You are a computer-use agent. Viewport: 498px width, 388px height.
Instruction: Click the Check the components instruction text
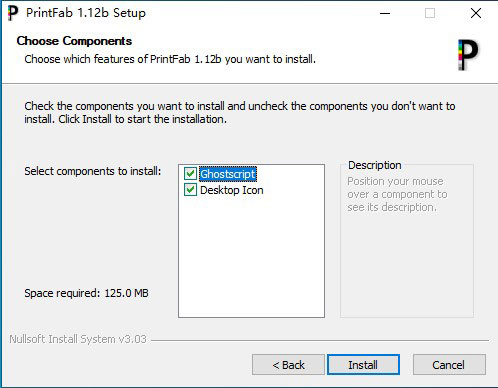[x=240, y=113]
